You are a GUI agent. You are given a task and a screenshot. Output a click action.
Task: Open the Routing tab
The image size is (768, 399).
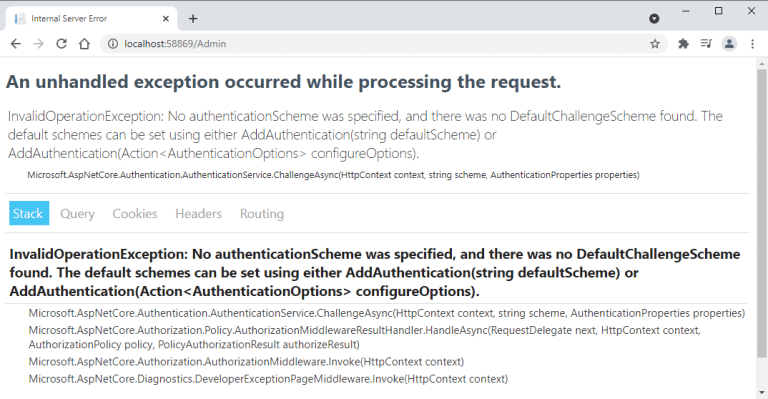(262, 213)
